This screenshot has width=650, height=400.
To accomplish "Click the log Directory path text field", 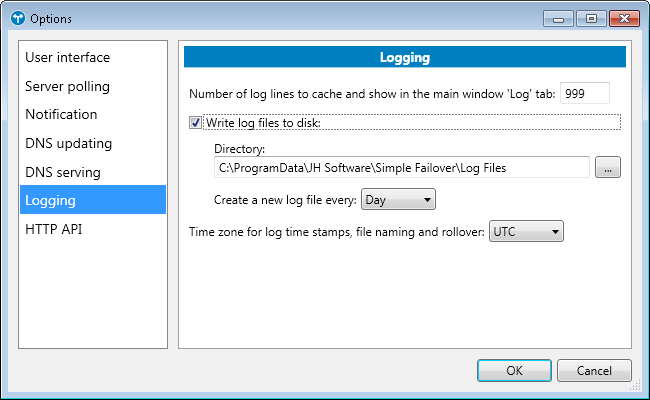I will click(401, 168).
